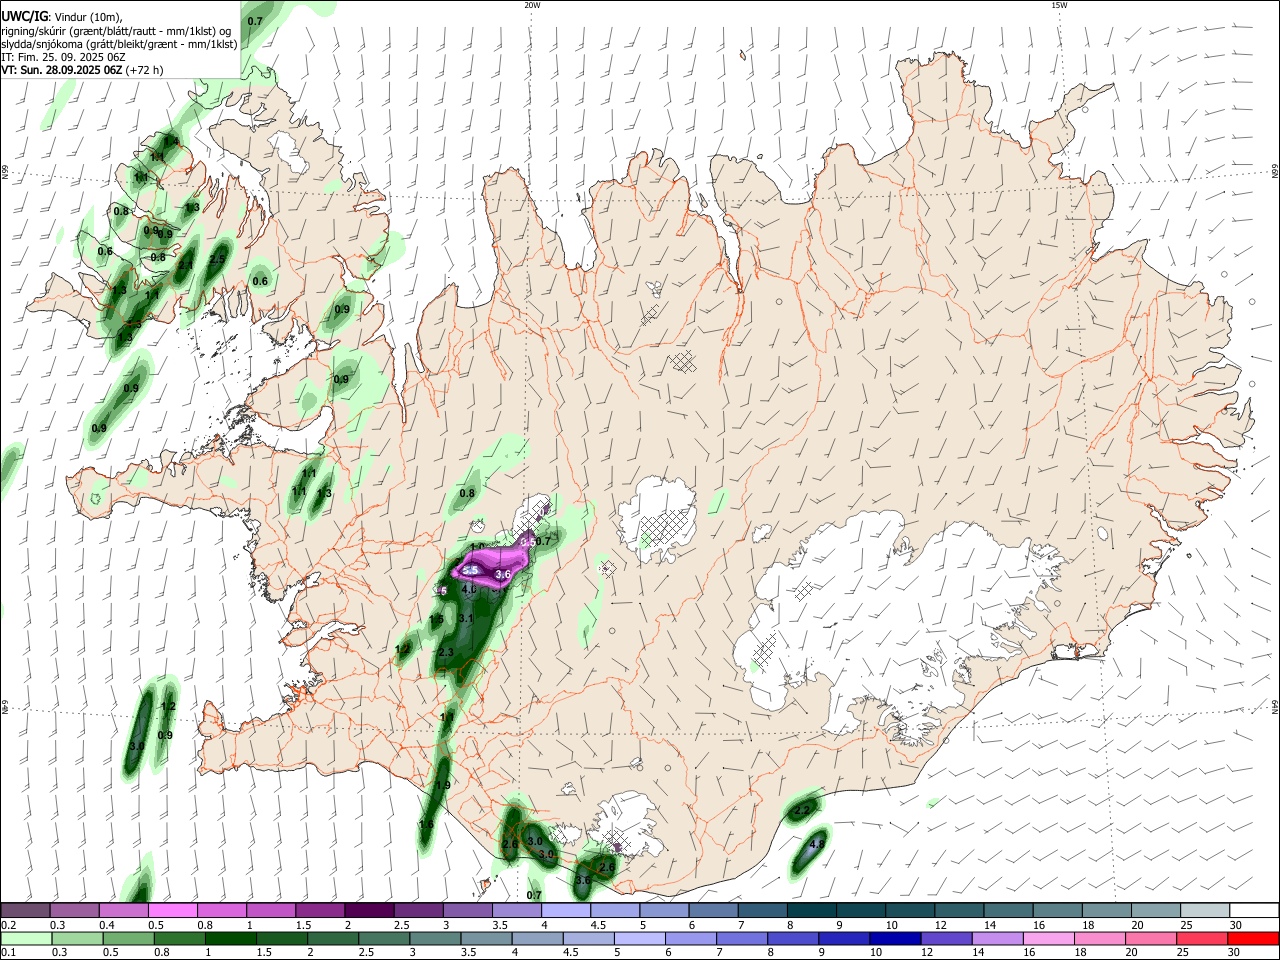Screen dimensions: 1280x960
Task: Click the bright red 30 swatch in bottom legend row
Action: click(x=1253, y=939)
